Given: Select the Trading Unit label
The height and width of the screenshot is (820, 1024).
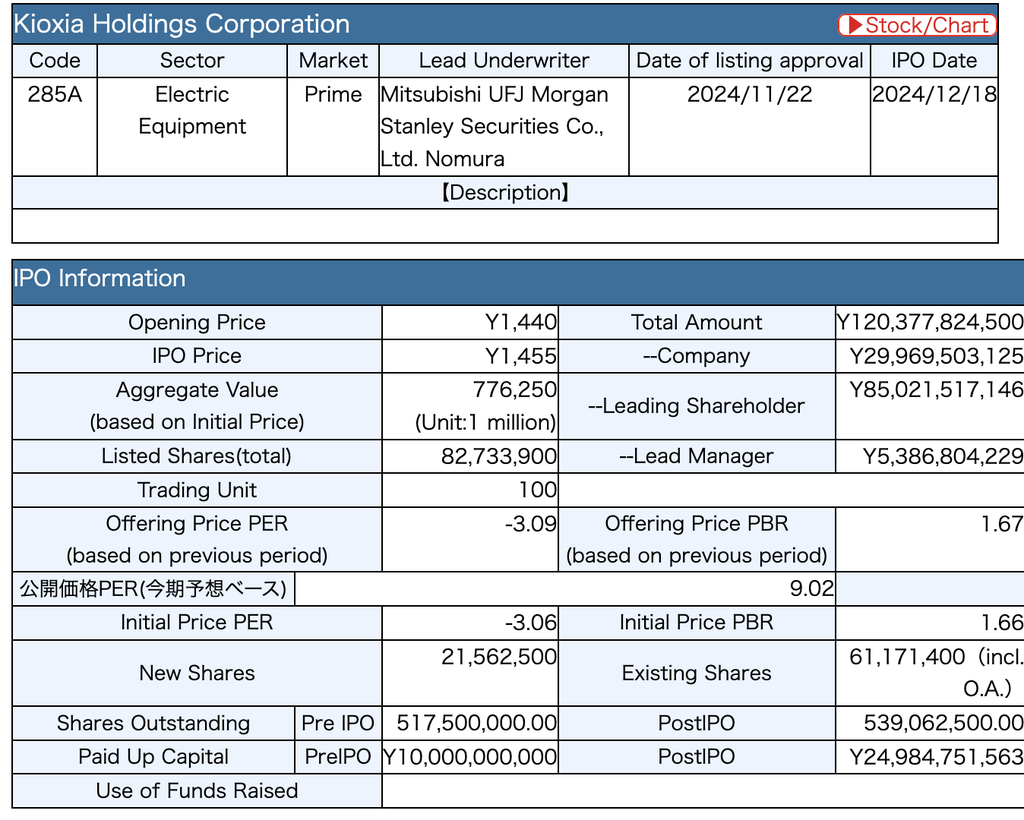Looking at the screenshot, I should [x=197, y=490].
